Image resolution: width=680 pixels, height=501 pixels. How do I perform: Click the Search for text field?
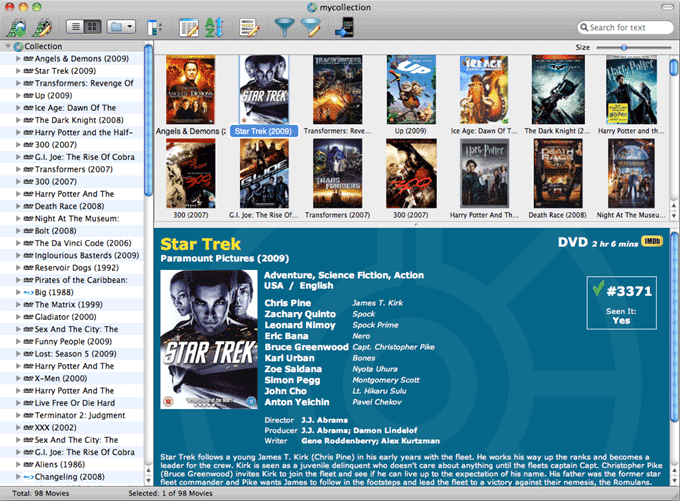[x=625, y=27]
